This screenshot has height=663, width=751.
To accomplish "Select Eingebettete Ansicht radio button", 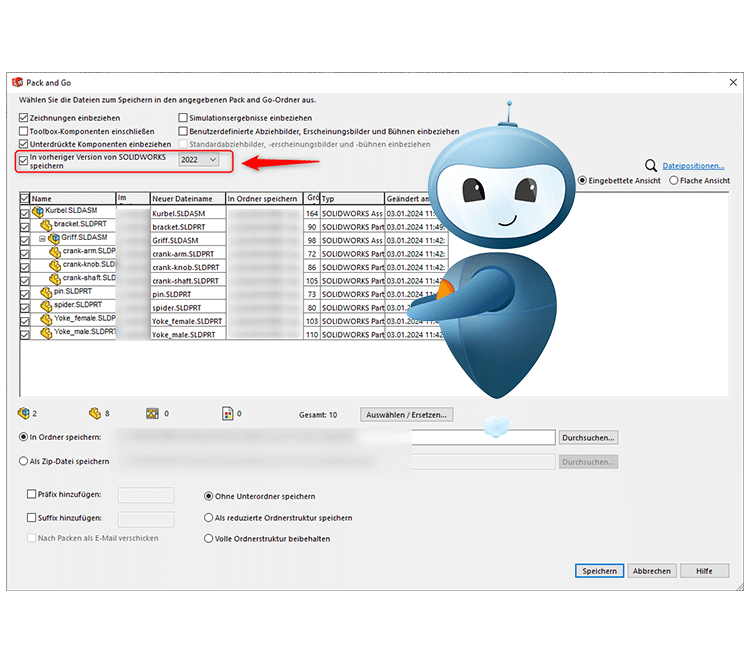I will (x=582, y=181).
